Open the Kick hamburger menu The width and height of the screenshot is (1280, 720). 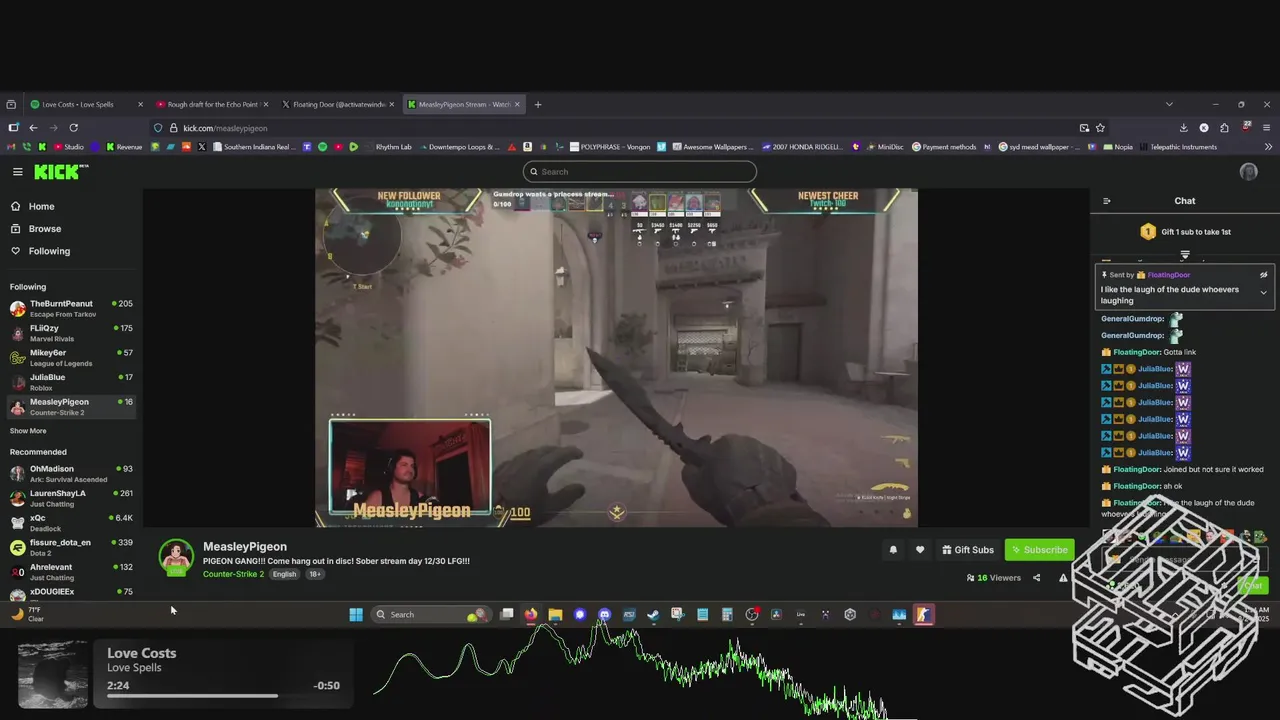pos(17,172)
